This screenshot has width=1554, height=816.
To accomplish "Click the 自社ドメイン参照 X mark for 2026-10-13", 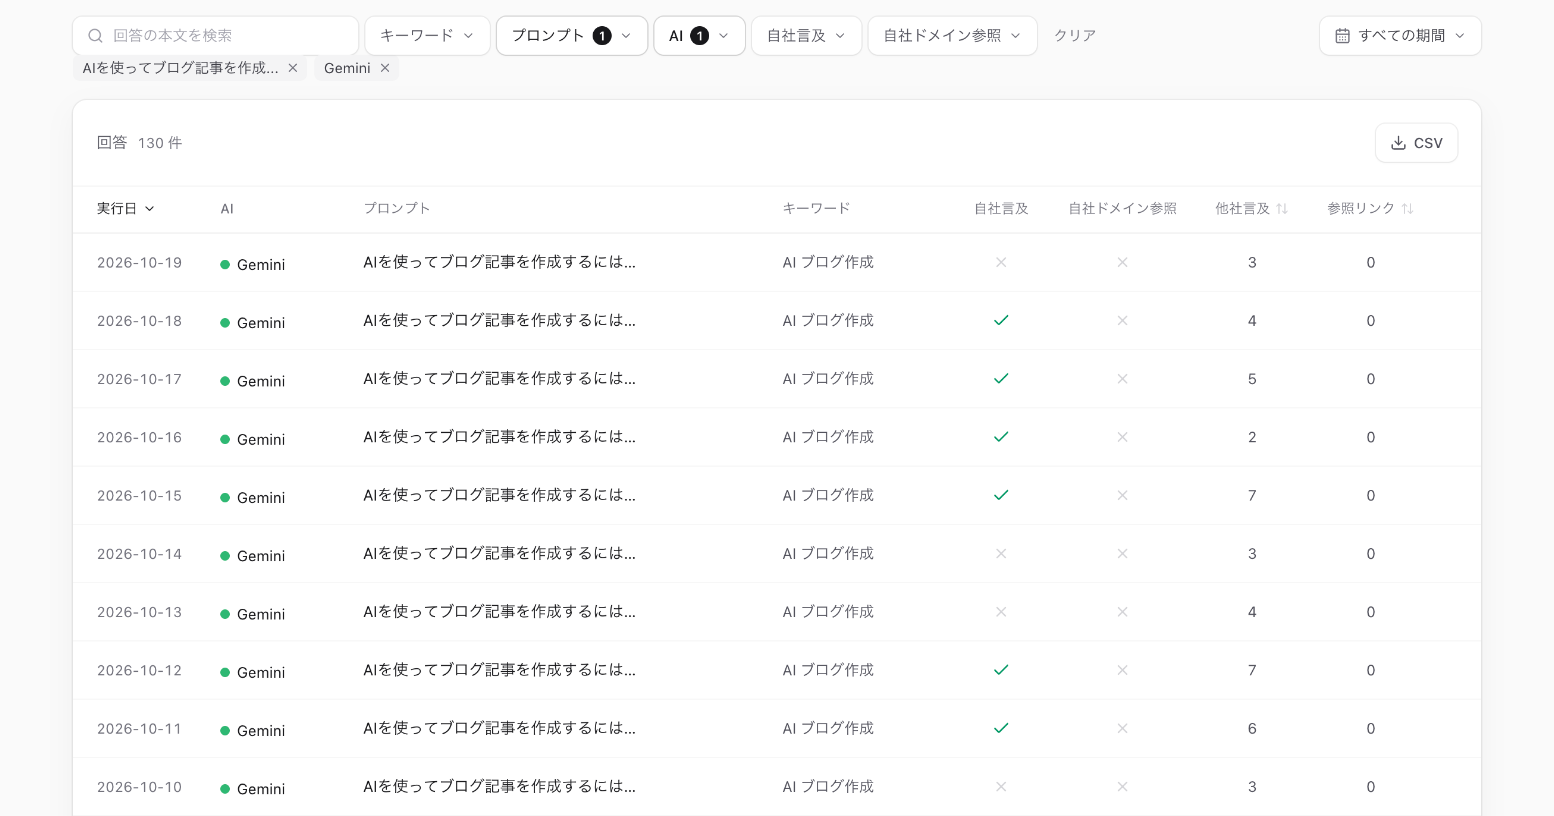I will (x=1122, y=612).
